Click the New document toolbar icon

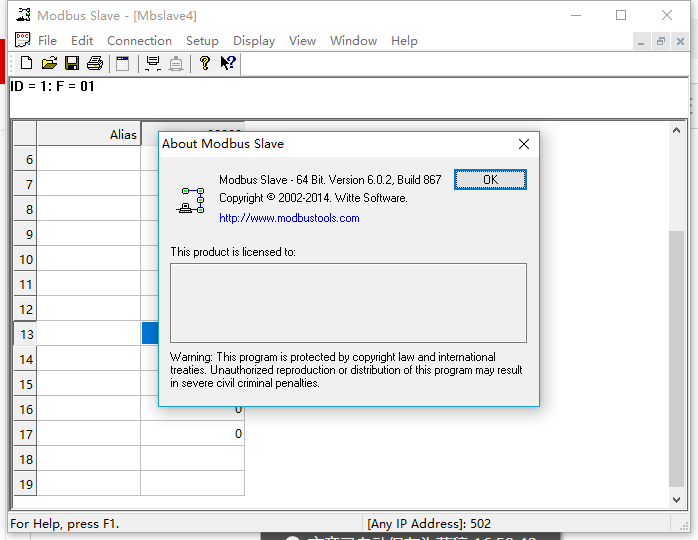click(x=26, y=63)
